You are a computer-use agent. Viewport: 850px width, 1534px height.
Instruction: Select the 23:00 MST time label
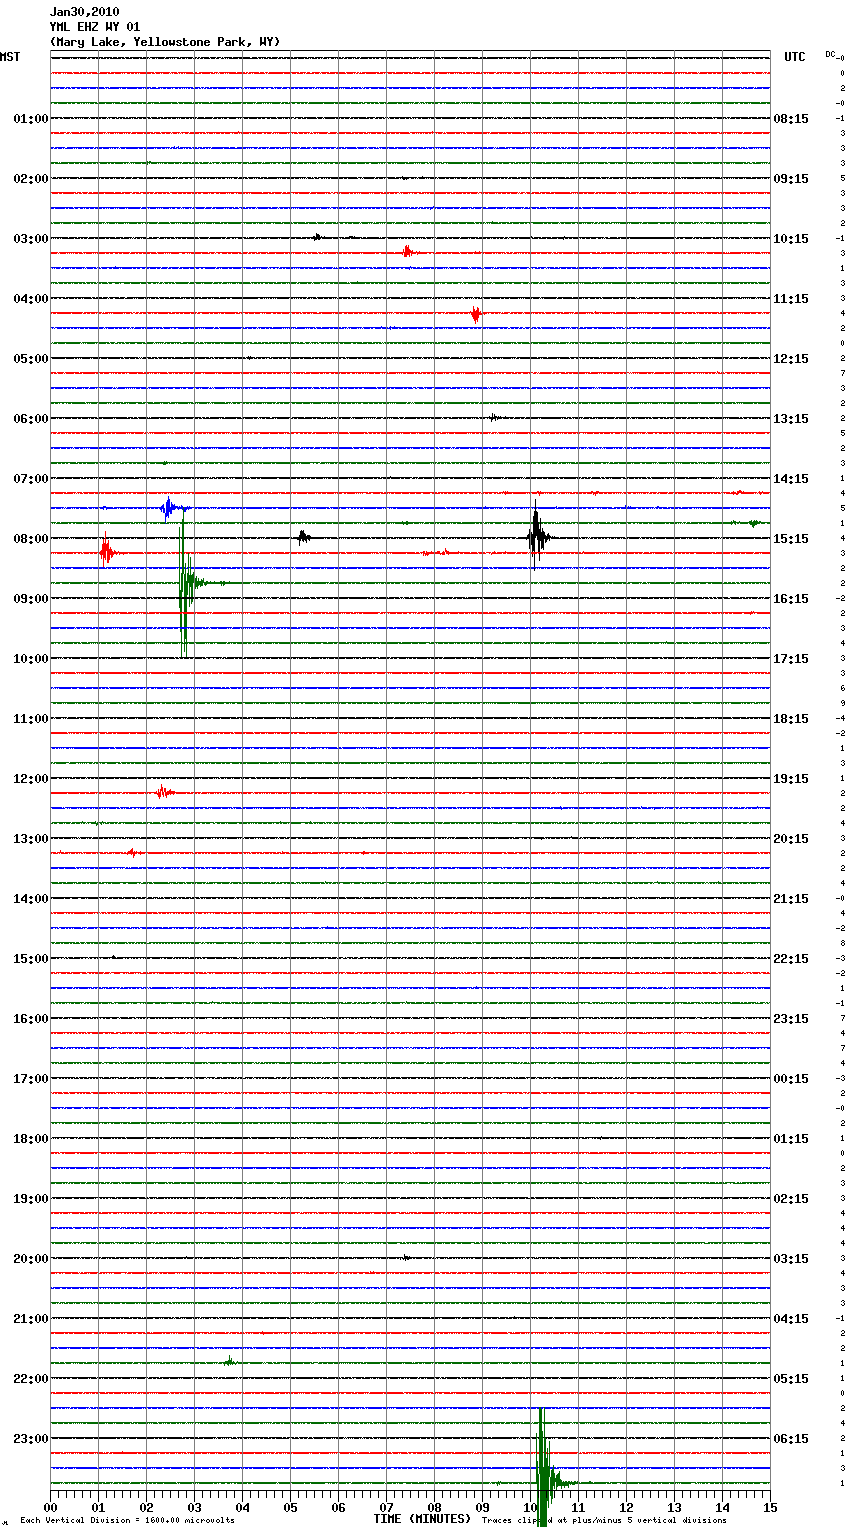click(x=31, y=1439)
